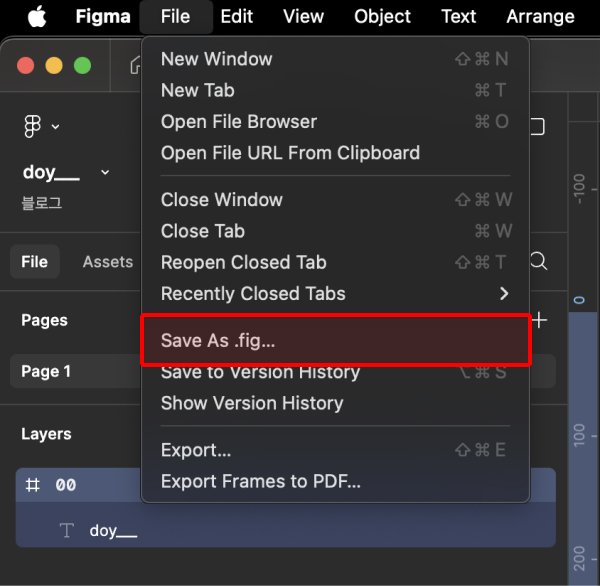The height and width of the screenshot is (586, 600).
Task: Open the Apple menu
Action: [x=37, y=17]
